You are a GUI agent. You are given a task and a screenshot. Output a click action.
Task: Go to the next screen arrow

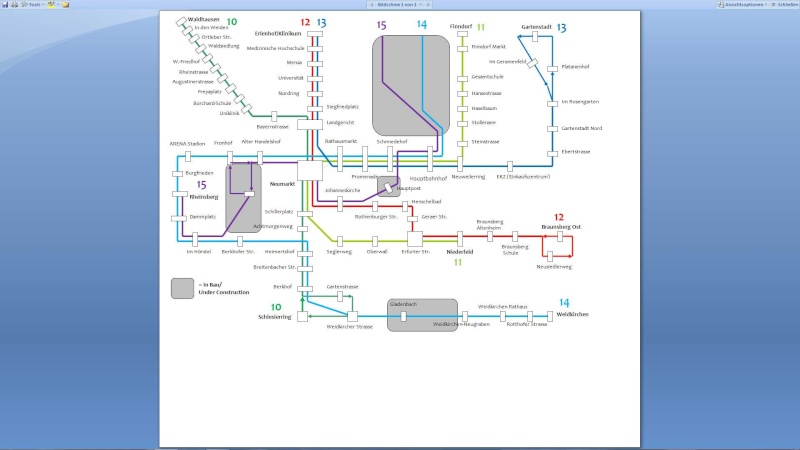(428, 4)
